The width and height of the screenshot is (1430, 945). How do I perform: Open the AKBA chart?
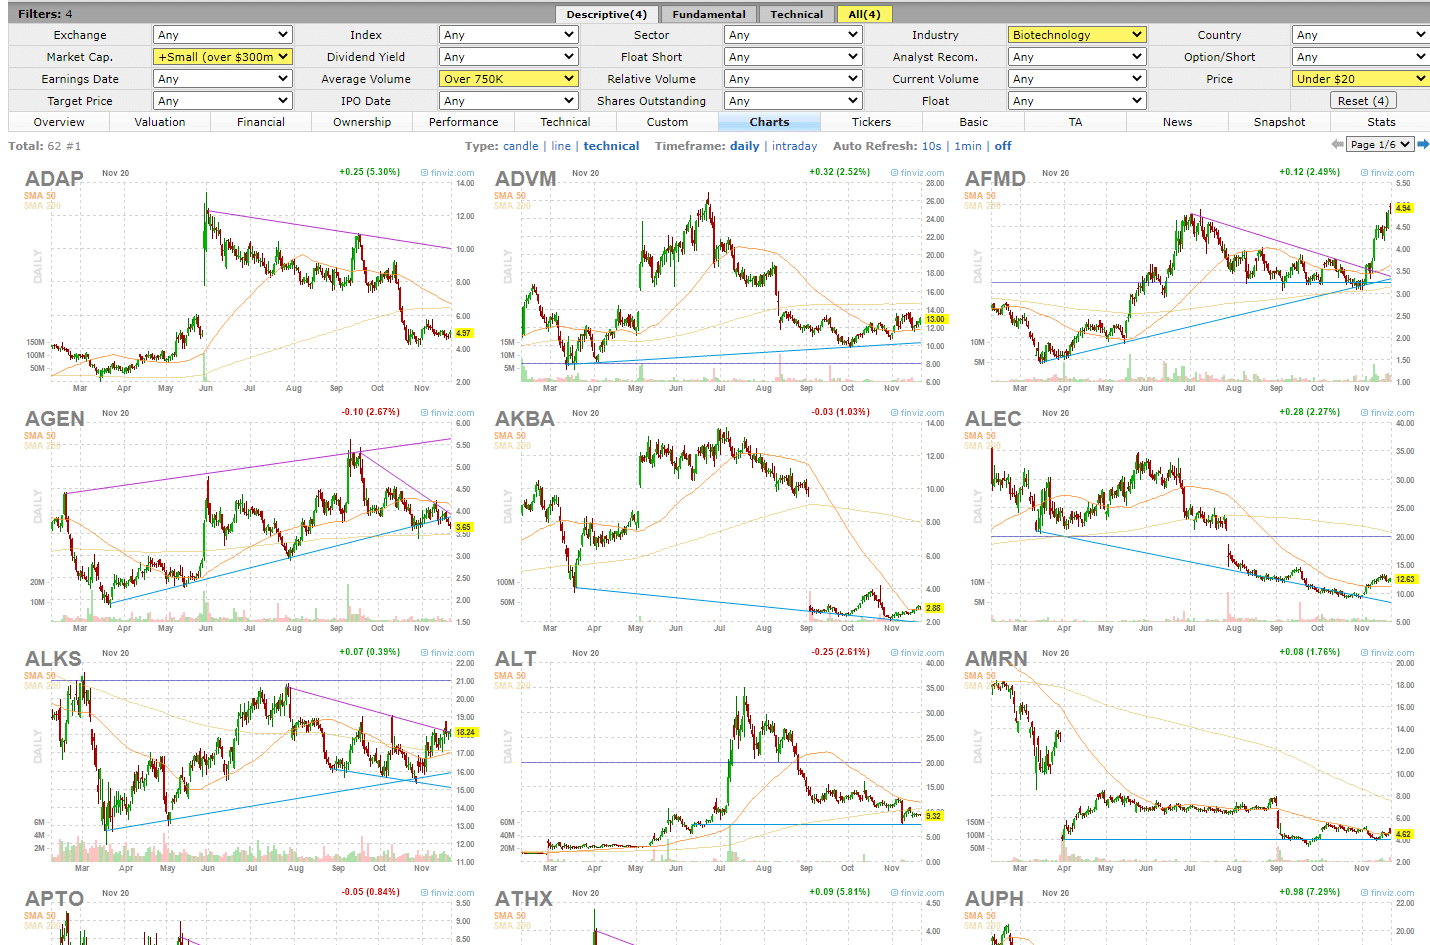(719, 520)
